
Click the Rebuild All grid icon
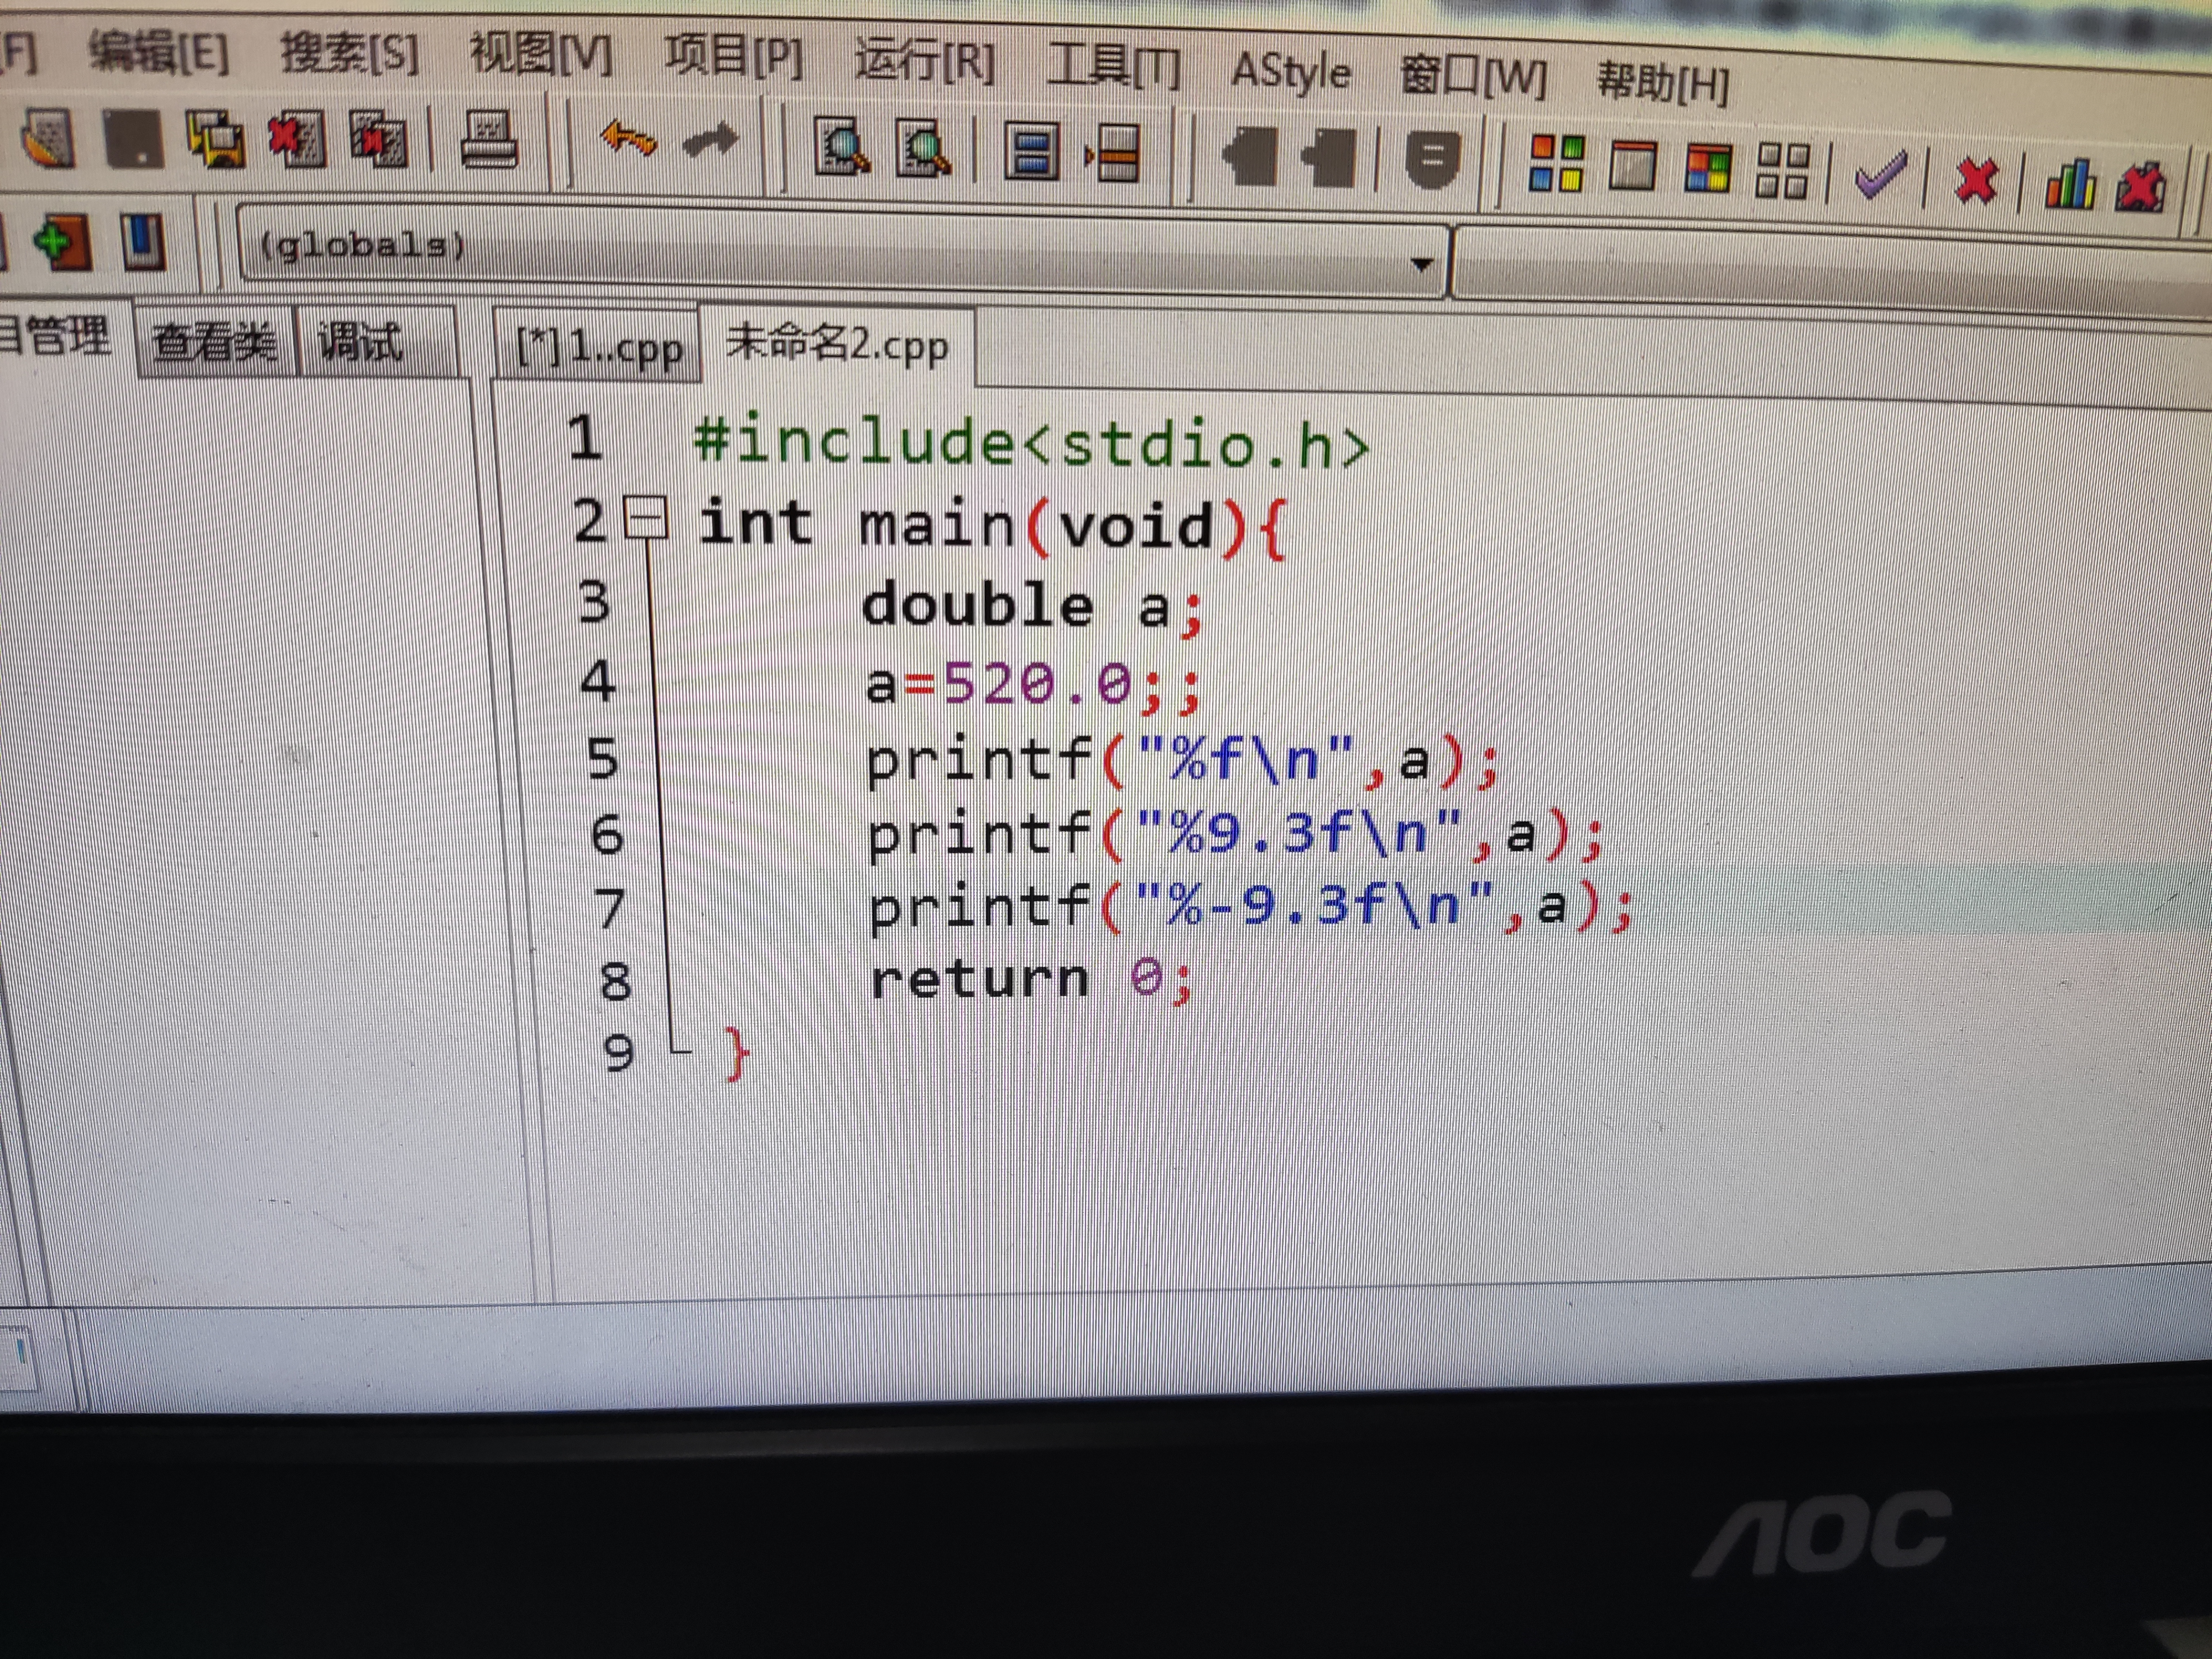(1782, 170)
